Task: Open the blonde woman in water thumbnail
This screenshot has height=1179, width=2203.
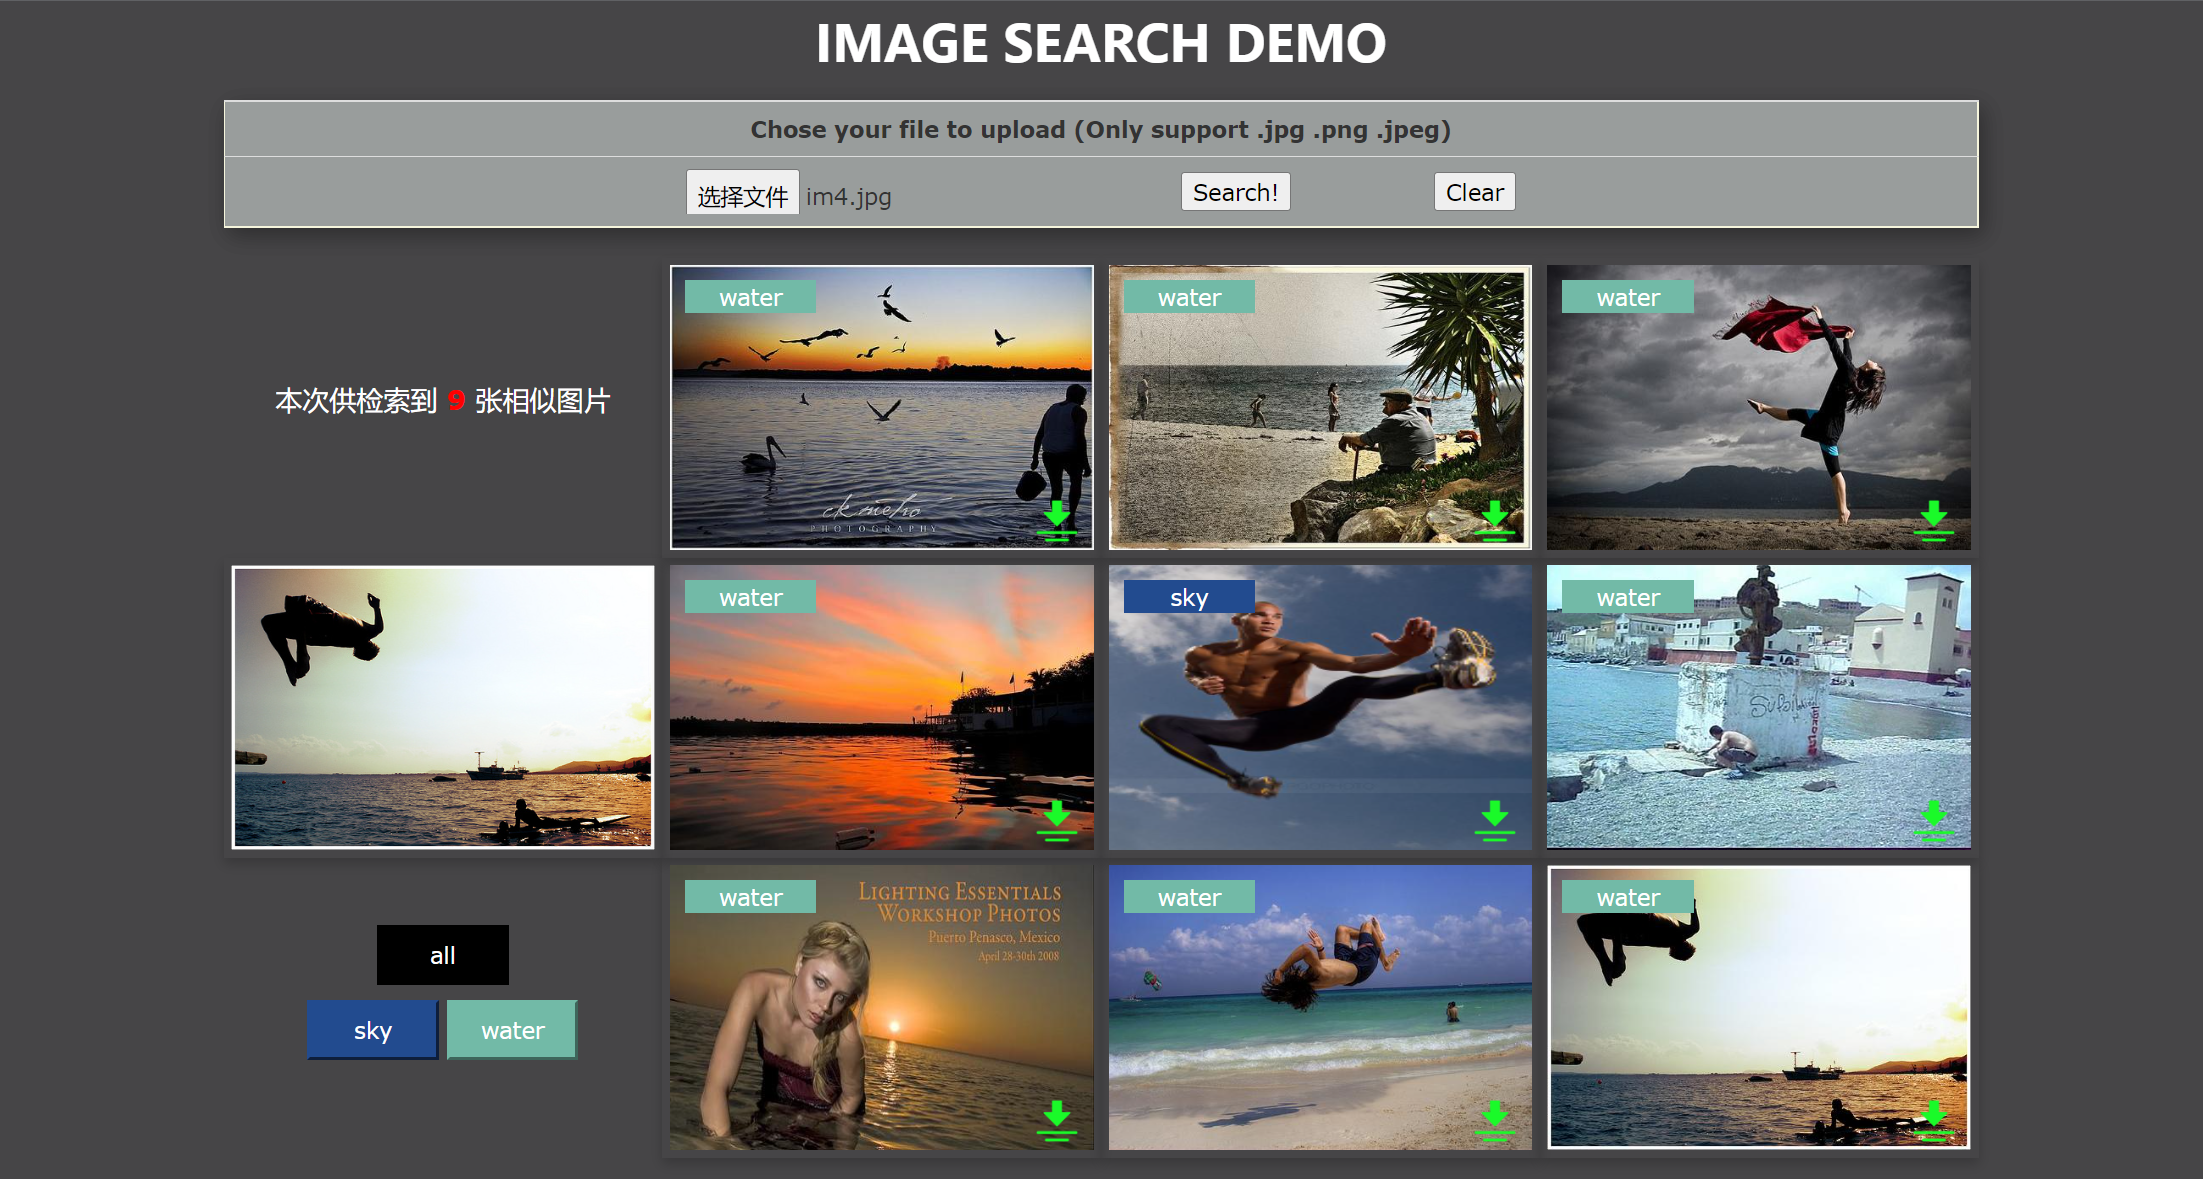Action: click(x=881, y=1007)
